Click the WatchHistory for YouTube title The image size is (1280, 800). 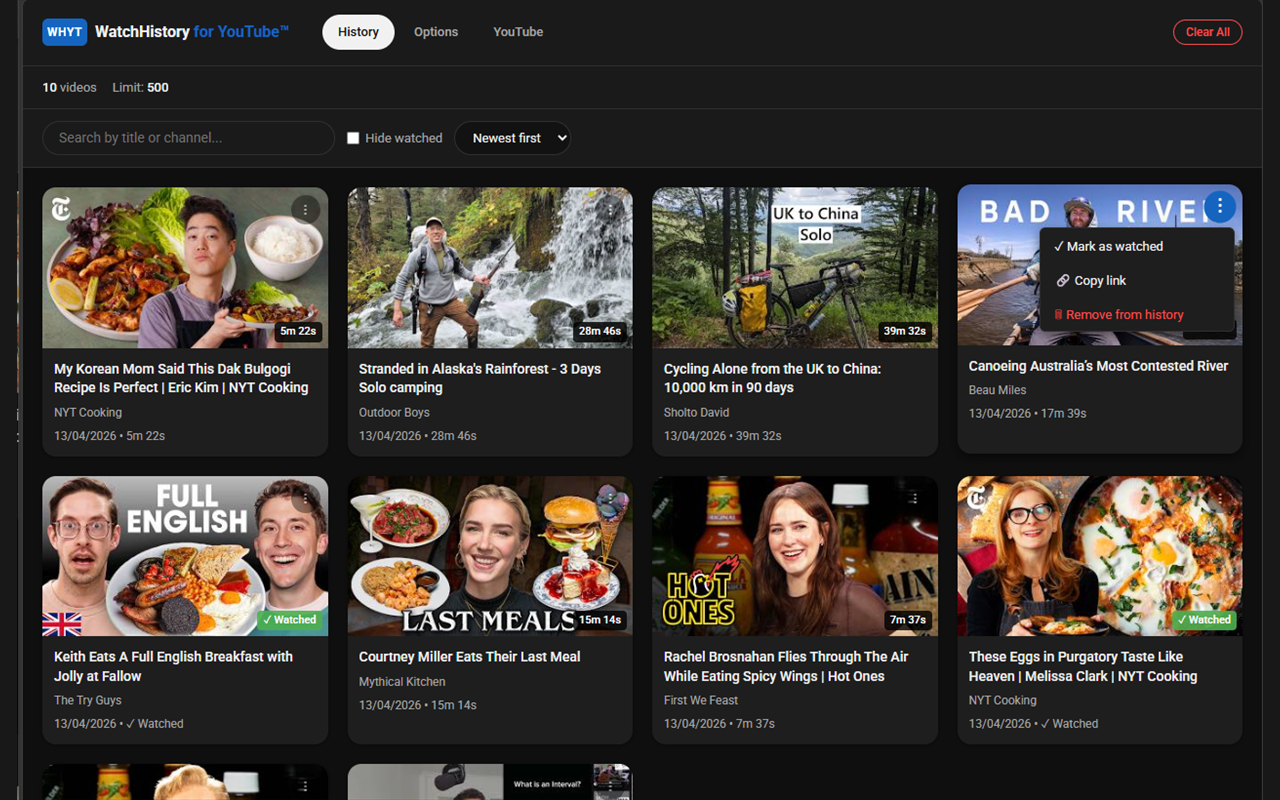pyautogui.click(x=192, y=32)
